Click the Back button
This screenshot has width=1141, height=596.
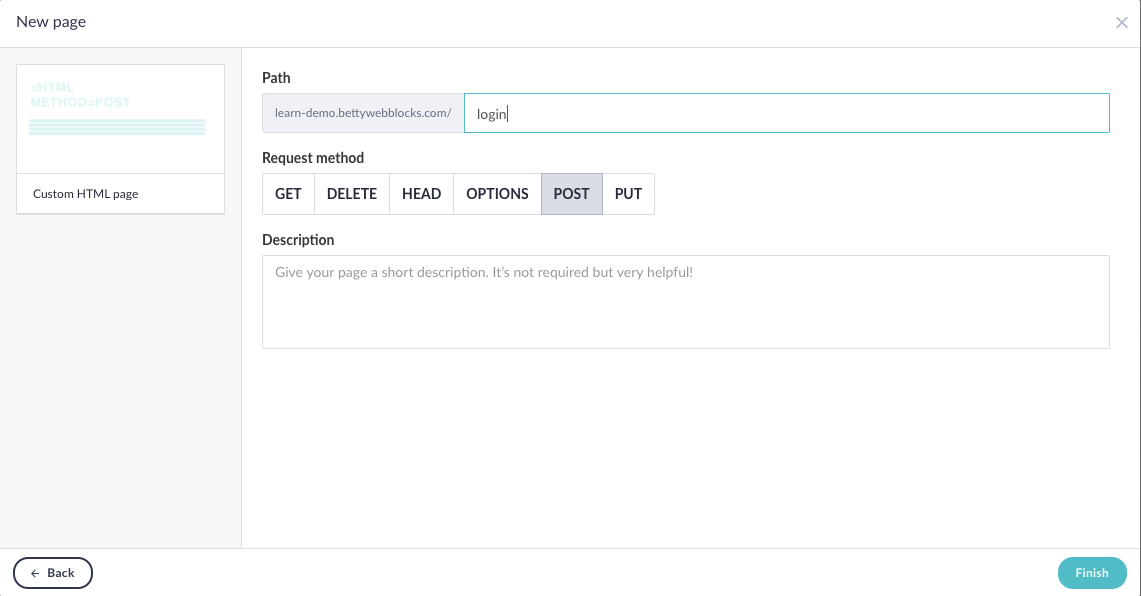click(x=52, y=572)
